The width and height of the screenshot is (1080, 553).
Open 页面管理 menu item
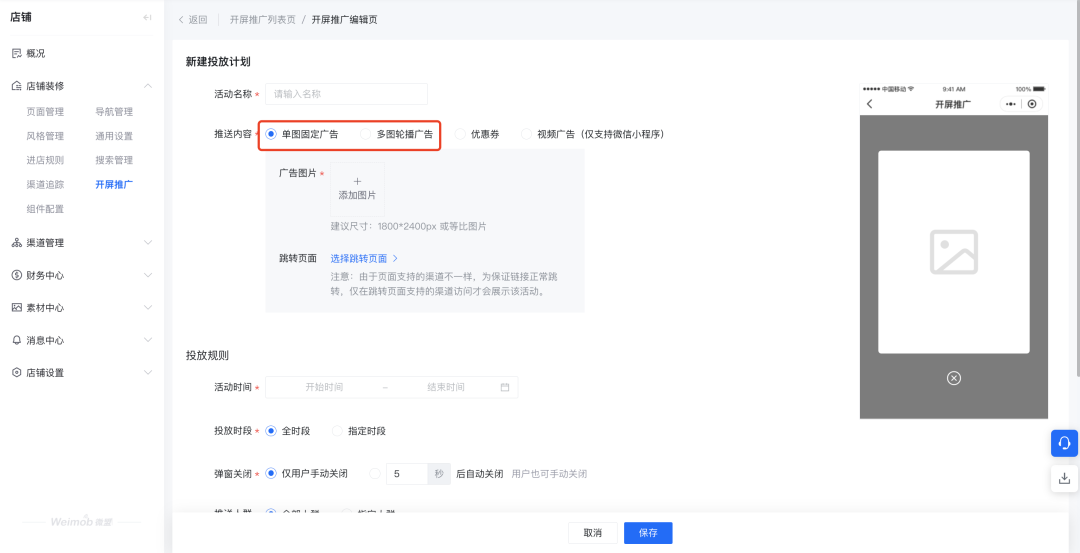point(45,112)
